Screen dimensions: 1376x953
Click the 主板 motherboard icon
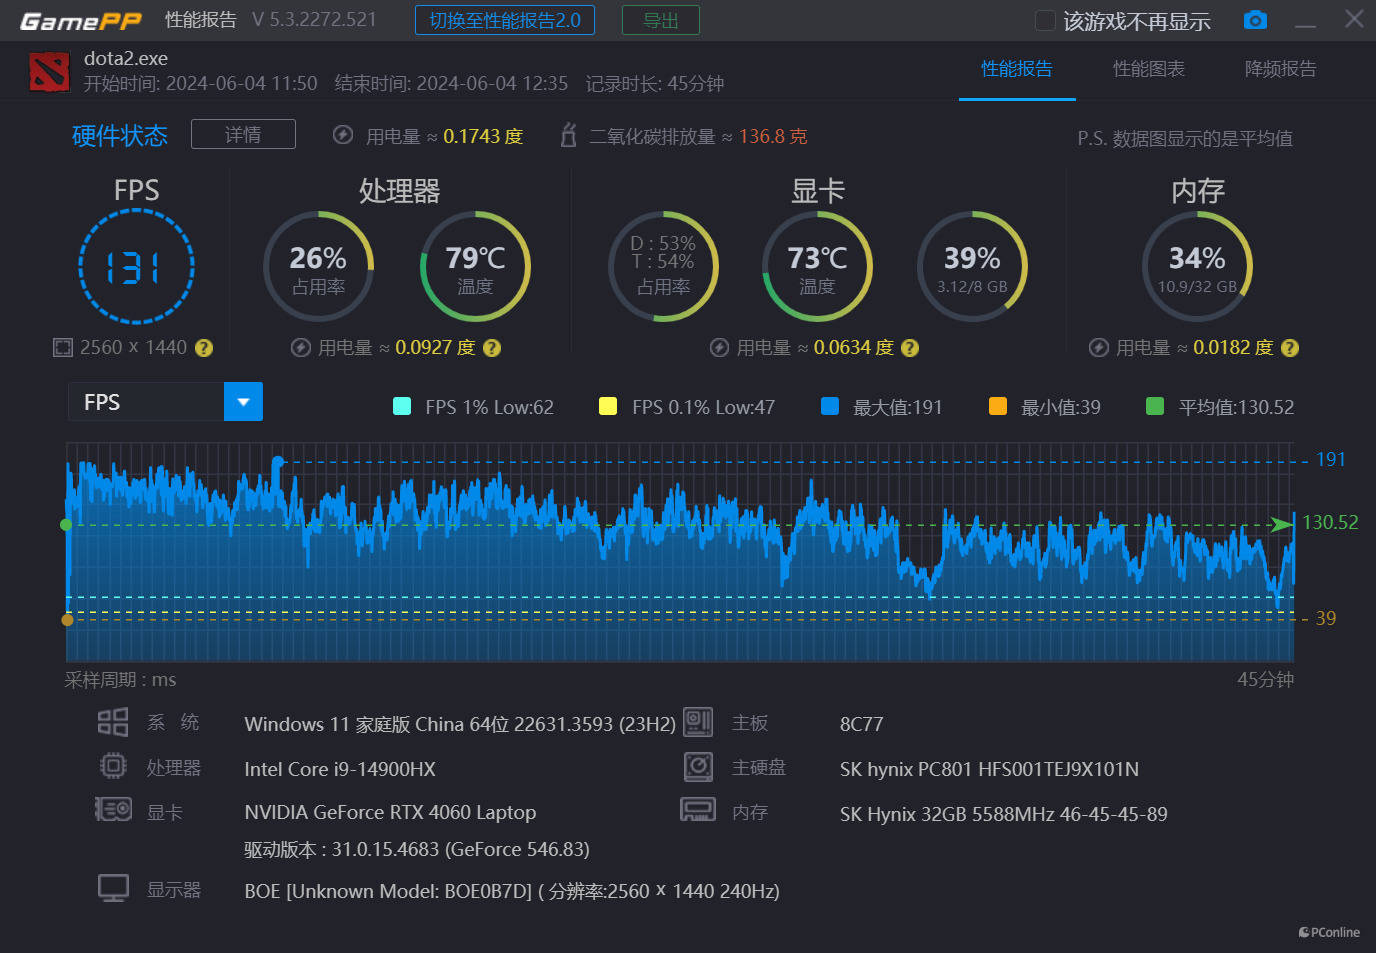(x=698, y=722)
